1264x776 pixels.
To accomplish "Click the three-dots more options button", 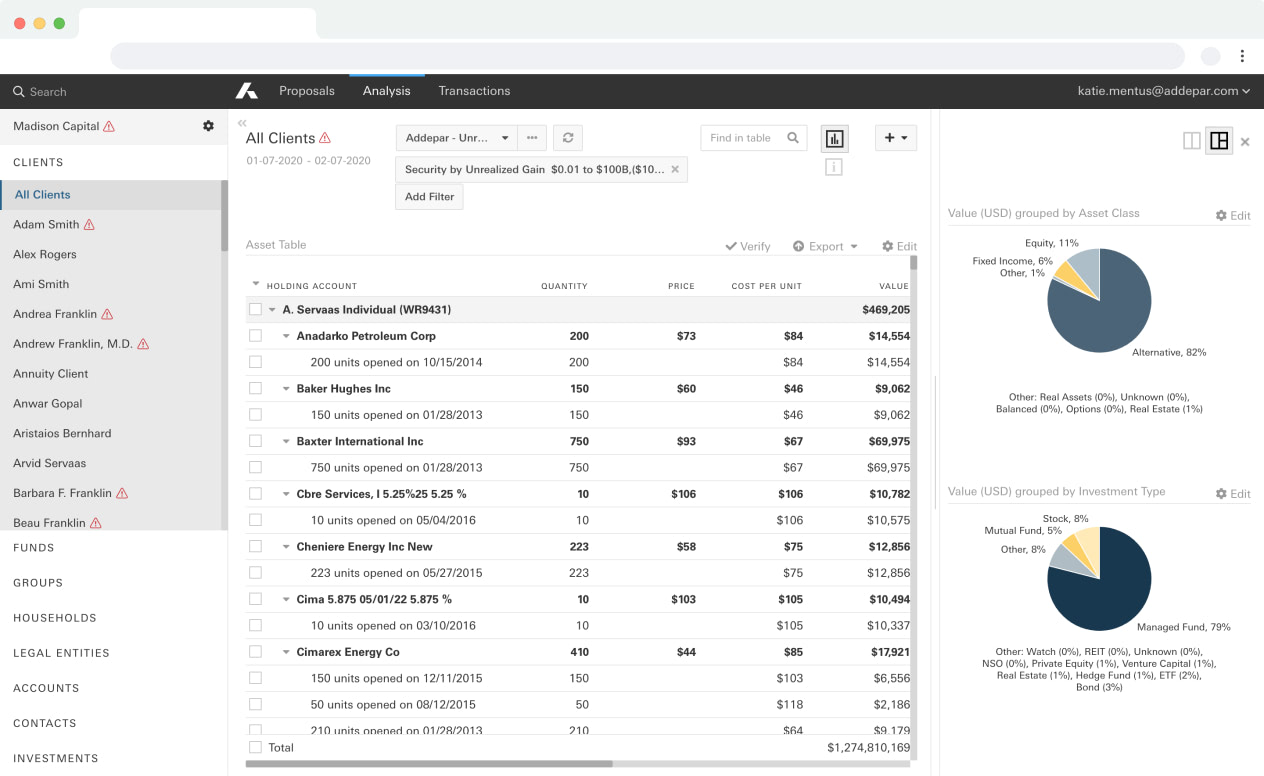I will tap(532, 138).
